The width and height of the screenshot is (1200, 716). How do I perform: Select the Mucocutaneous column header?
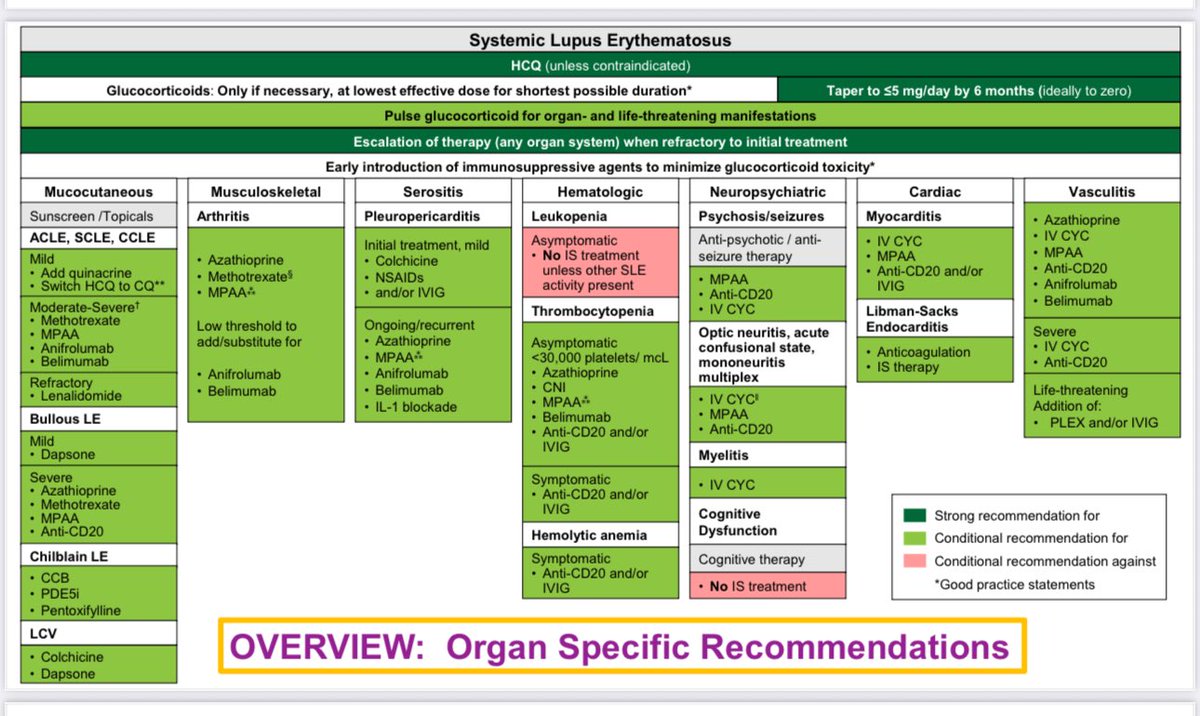pyautogui.click(x=98, y=191)
